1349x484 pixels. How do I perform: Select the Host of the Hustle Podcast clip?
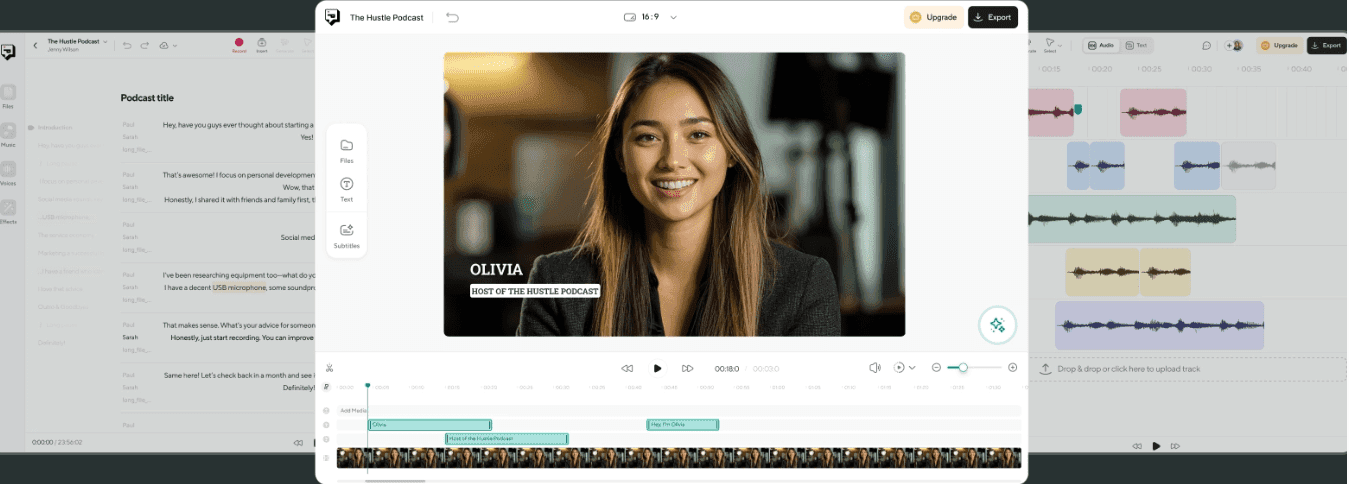coord(507,438)
